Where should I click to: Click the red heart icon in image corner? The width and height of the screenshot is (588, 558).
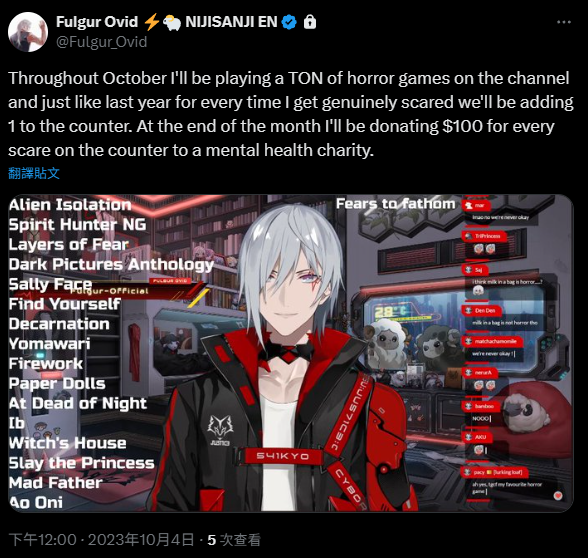point(558,496)
